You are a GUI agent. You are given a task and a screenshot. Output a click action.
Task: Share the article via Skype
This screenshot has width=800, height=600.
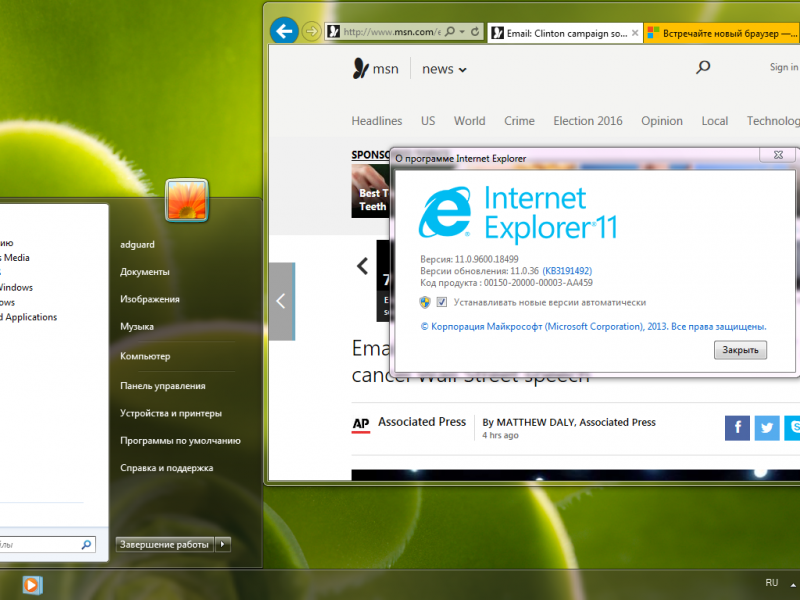[792, 428]
